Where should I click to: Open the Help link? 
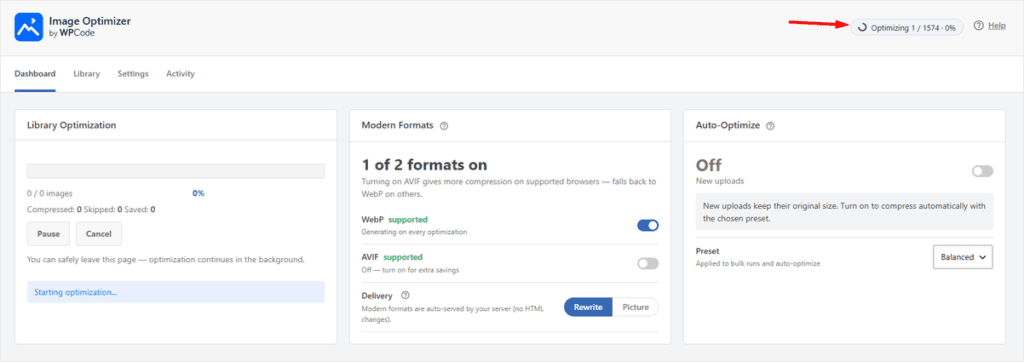997,25
